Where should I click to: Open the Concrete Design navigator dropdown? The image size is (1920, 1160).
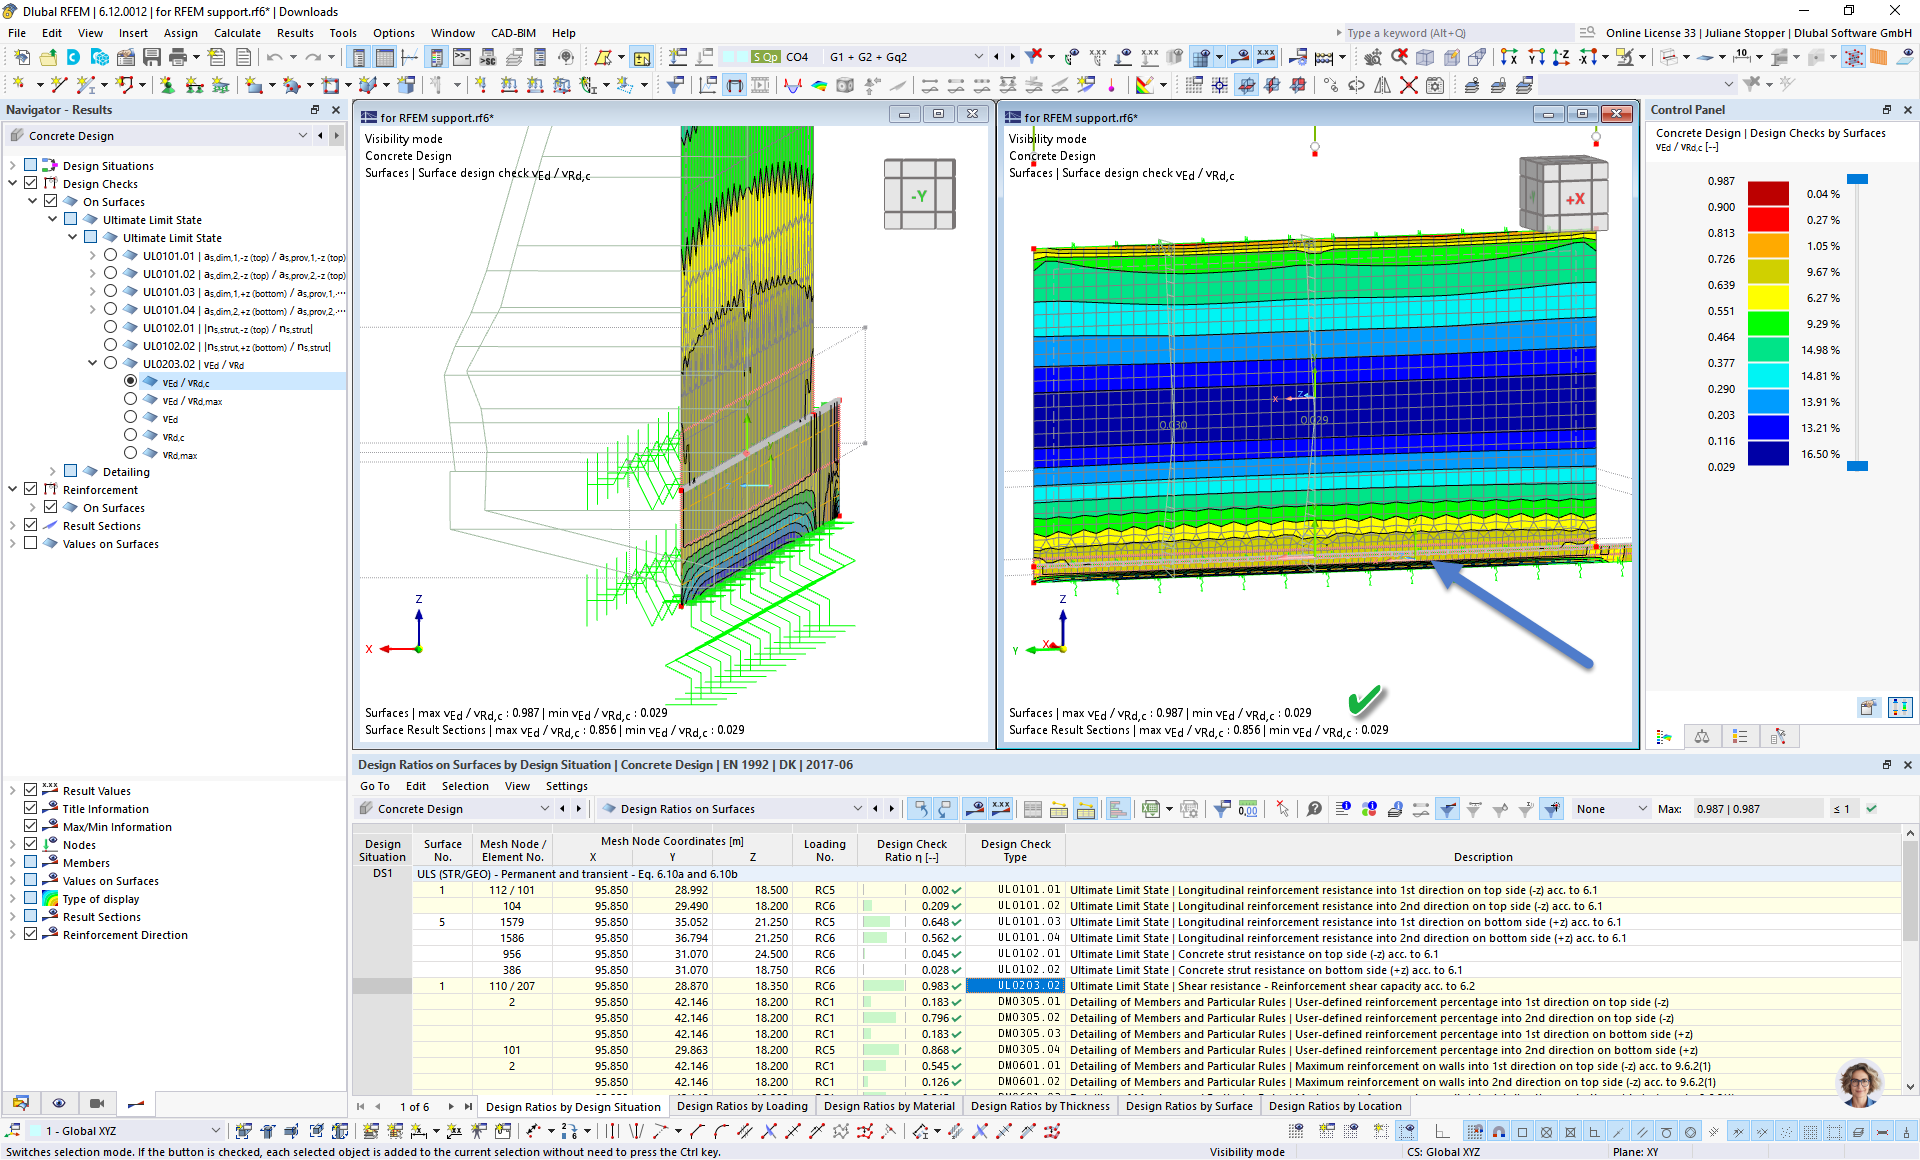click(303, 136)
